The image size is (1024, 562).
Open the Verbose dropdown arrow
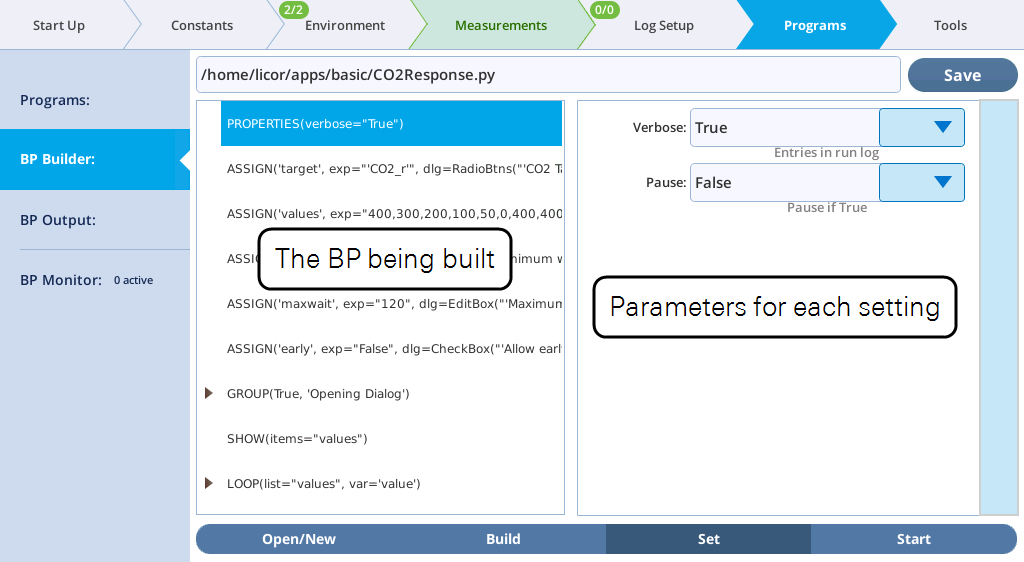[x=921, y=128]
